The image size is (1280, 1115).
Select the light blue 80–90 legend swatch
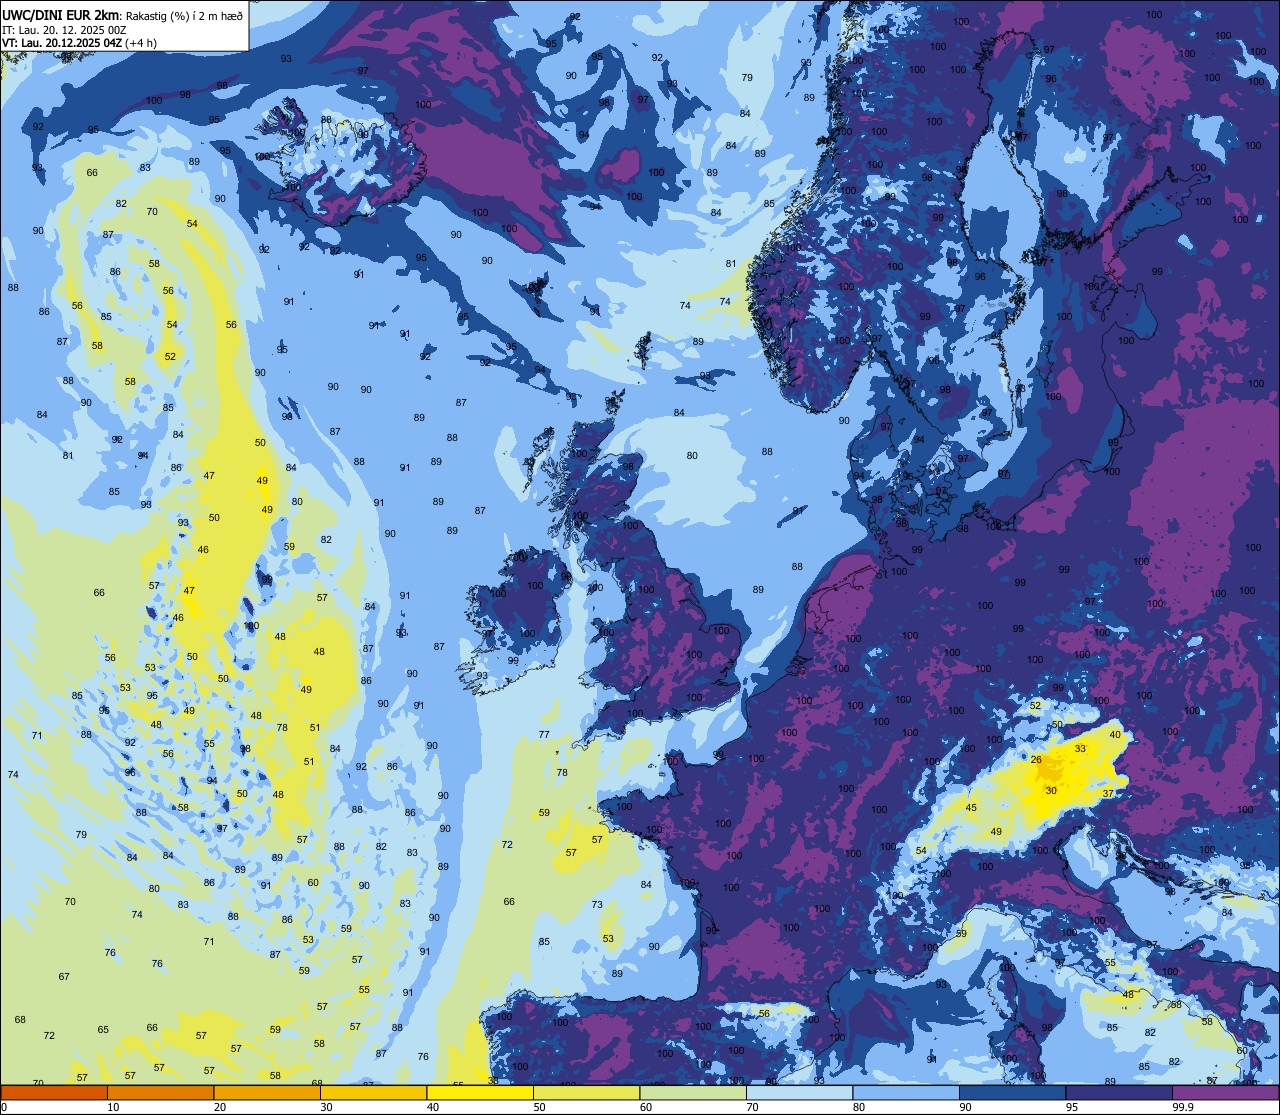tap(906, 1092)
